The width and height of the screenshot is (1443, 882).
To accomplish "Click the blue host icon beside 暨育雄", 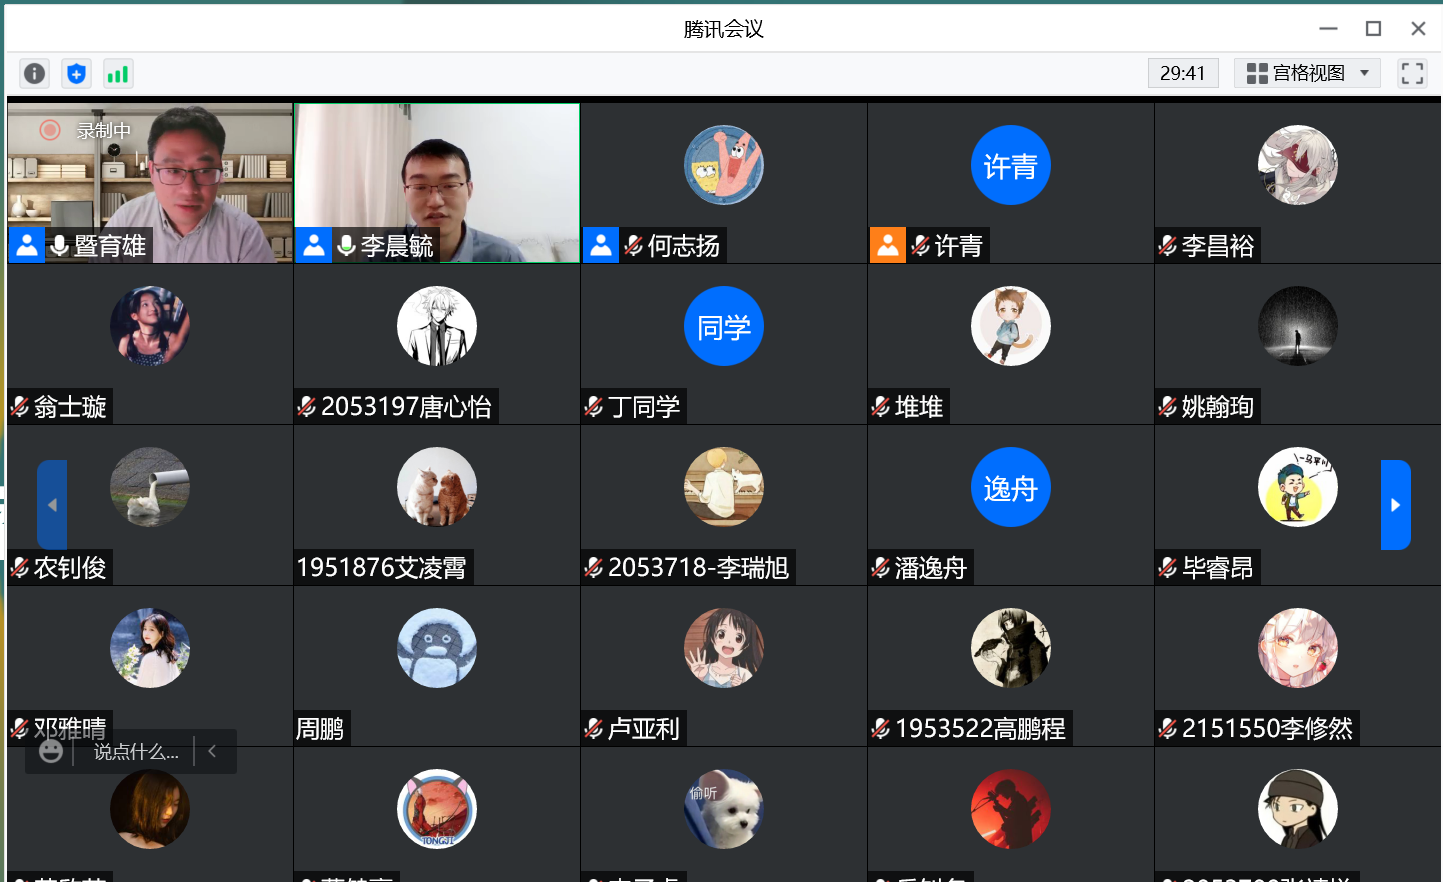I will (27, 245).
